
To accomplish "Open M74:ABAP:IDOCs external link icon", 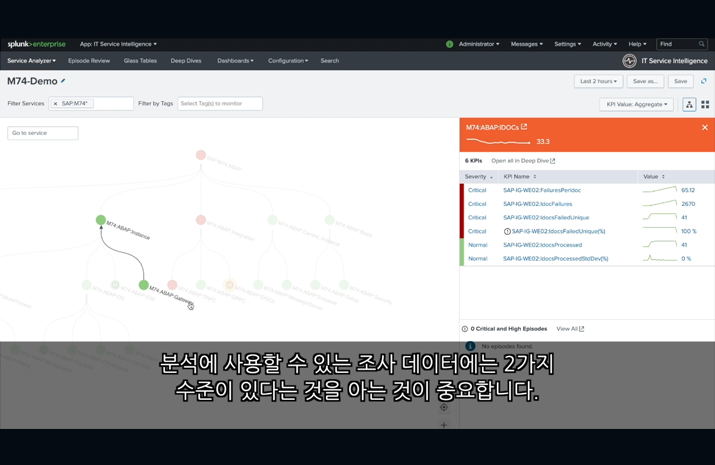I will (524, 127).
